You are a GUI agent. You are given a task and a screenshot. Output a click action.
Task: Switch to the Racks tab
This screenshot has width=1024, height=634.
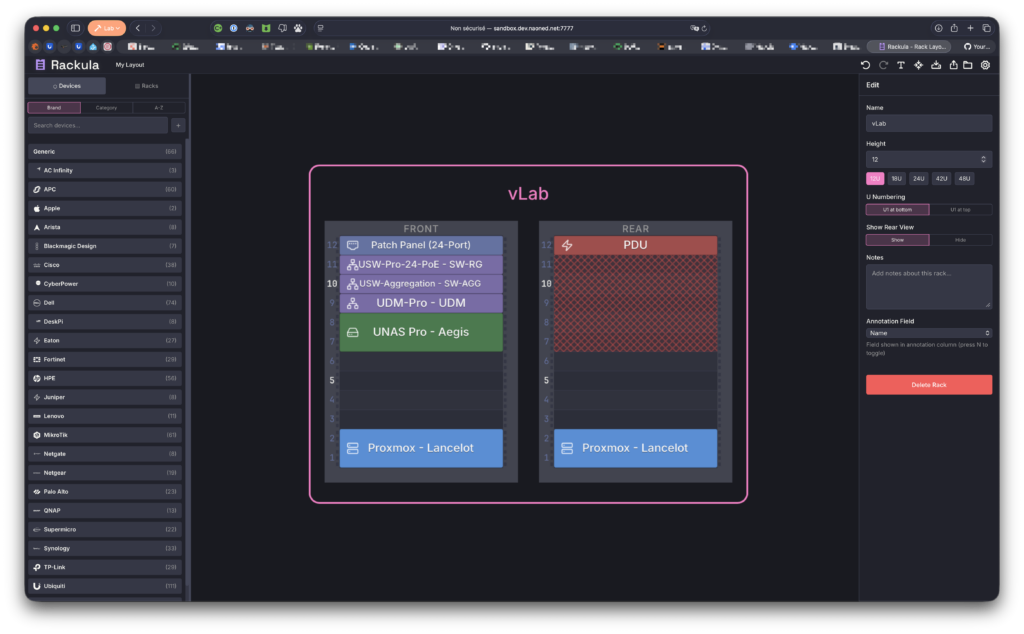[146, 86]
